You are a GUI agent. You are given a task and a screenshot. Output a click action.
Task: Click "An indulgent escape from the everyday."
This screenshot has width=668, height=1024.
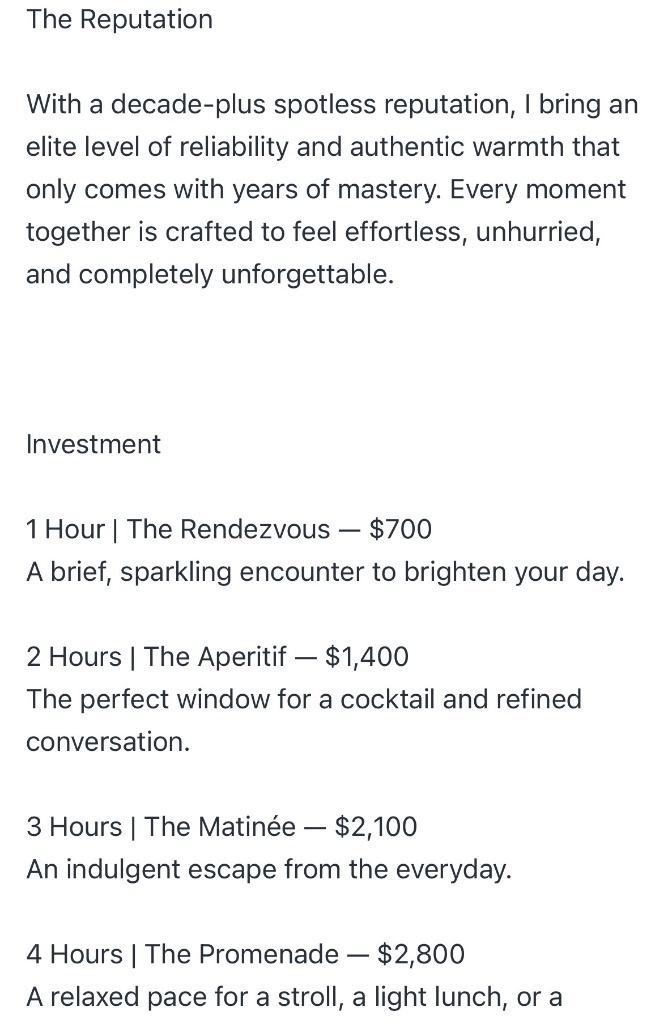268,869
